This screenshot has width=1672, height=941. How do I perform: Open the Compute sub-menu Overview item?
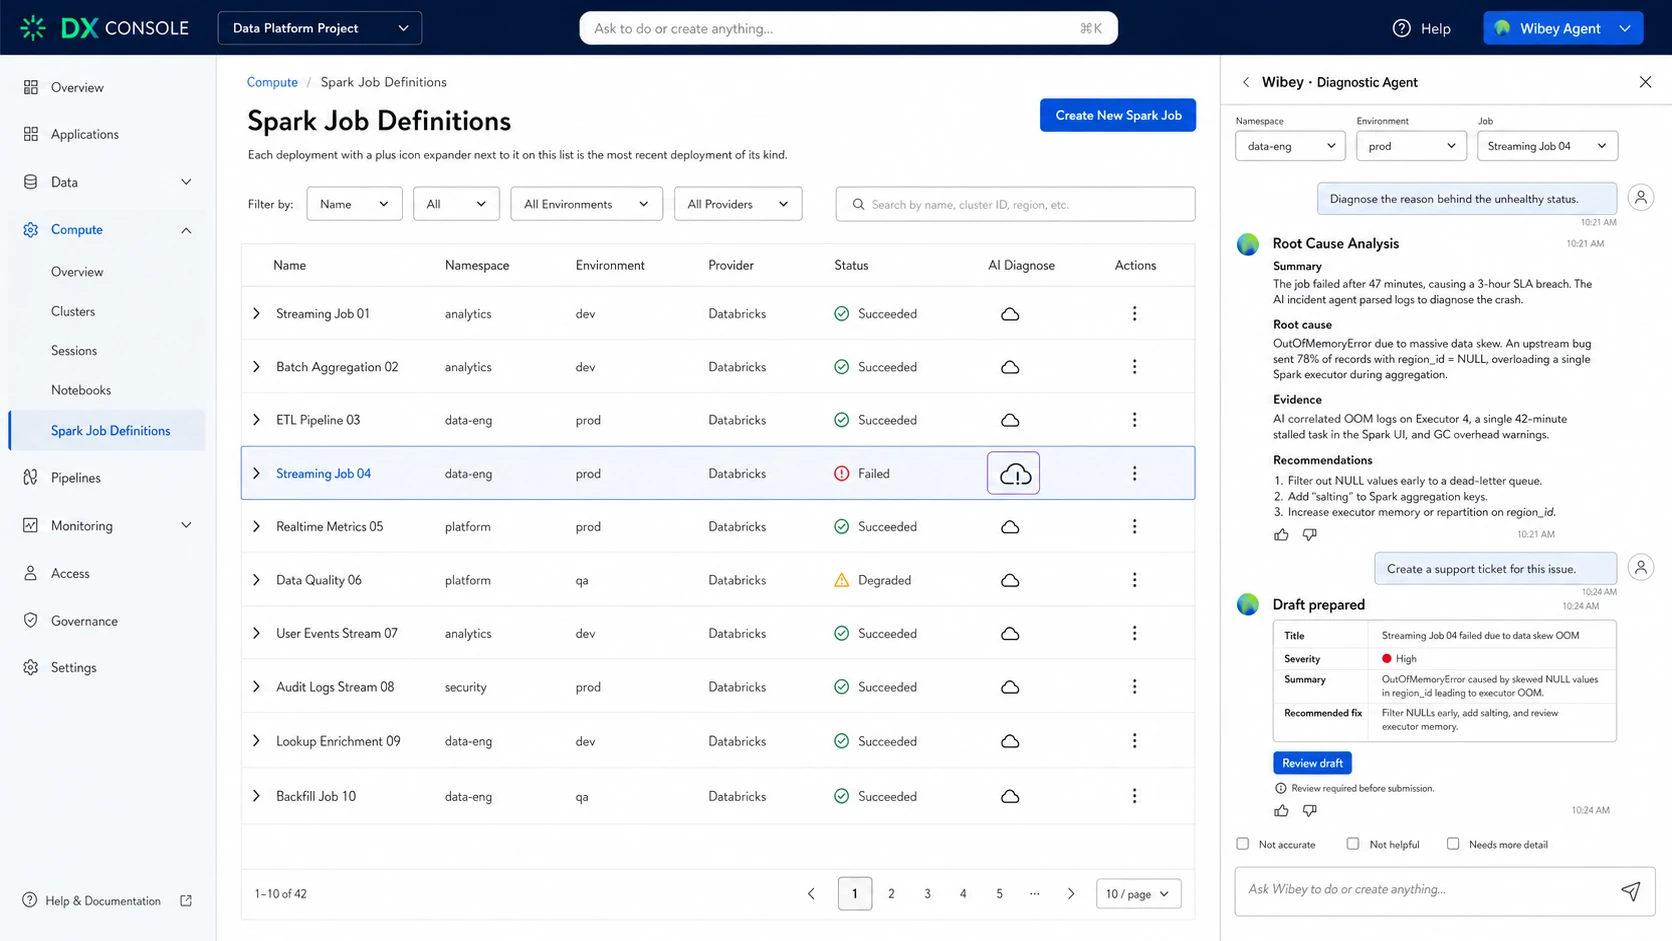tap(77, 272)
